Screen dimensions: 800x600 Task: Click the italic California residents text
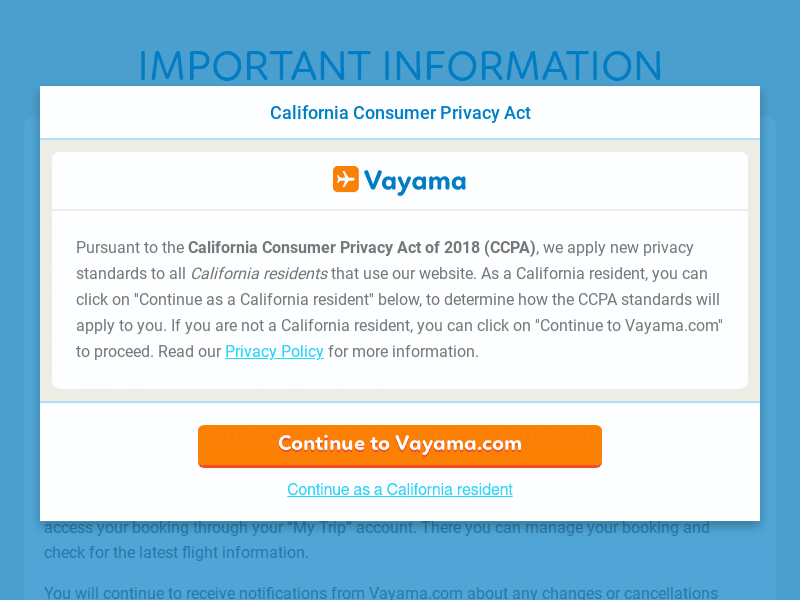(258, 273)
